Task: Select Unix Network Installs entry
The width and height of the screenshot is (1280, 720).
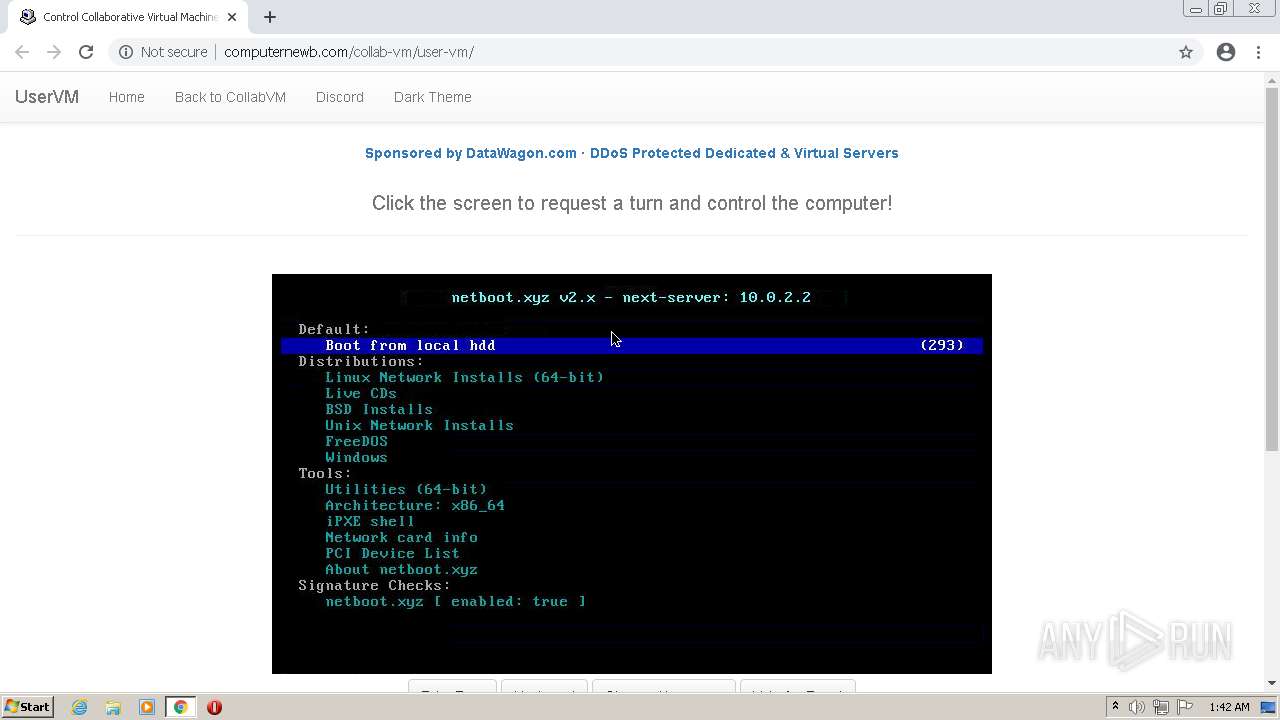Action: point(419,425)
